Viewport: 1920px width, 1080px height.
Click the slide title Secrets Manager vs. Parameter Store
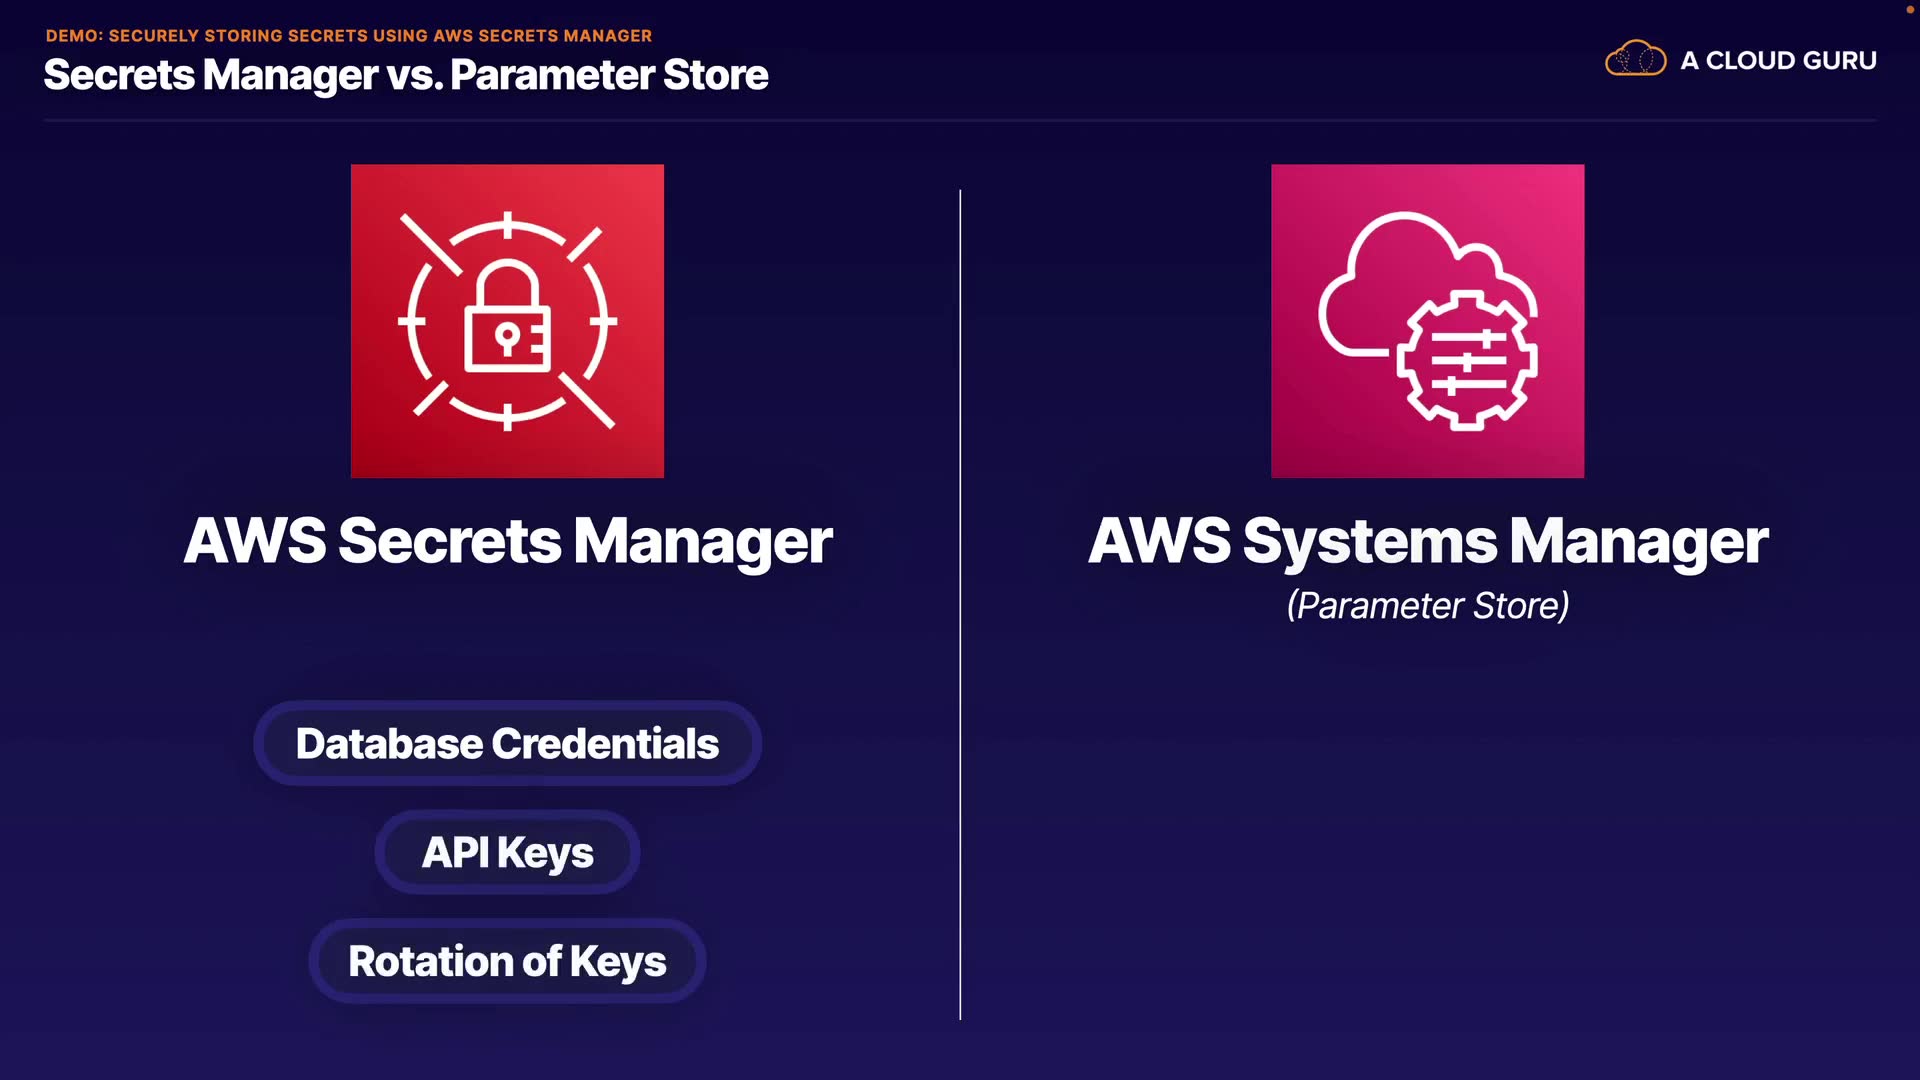(405, 75)
